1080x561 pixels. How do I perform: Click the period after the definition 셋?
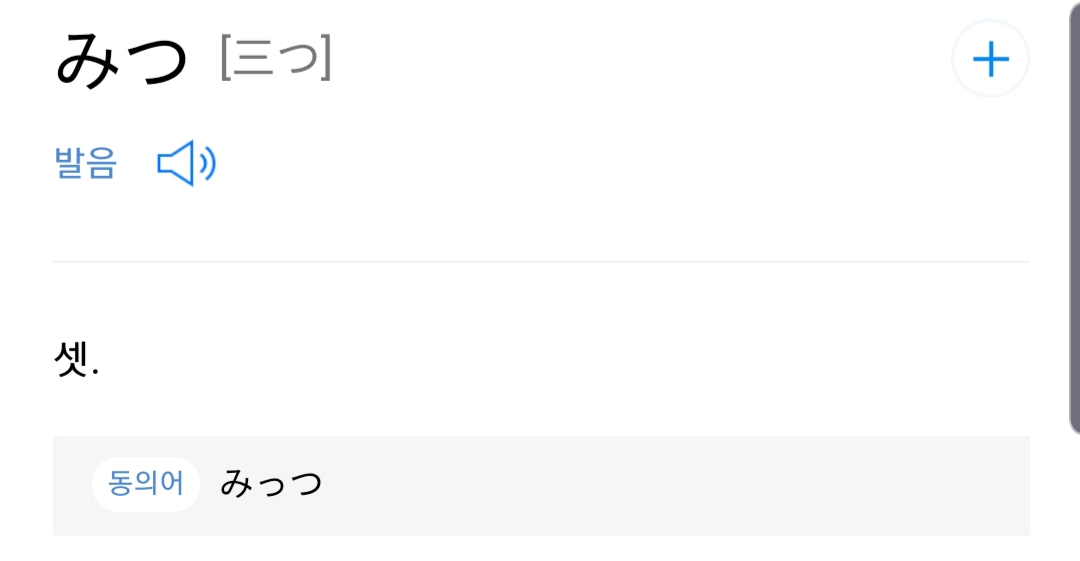point(95,372)
